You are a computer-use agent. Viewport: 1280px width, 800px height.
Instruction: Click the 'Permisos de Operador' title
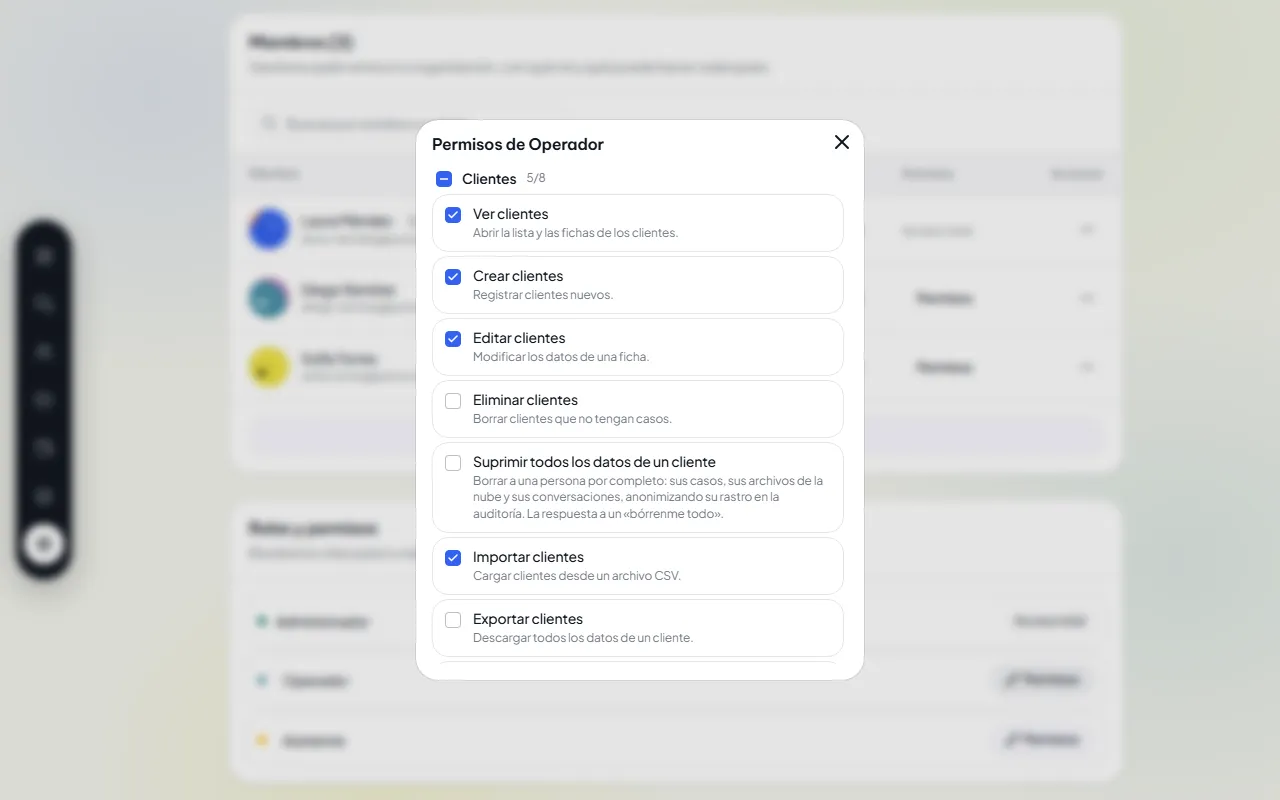pyautogui.click(x=518, y=144)
